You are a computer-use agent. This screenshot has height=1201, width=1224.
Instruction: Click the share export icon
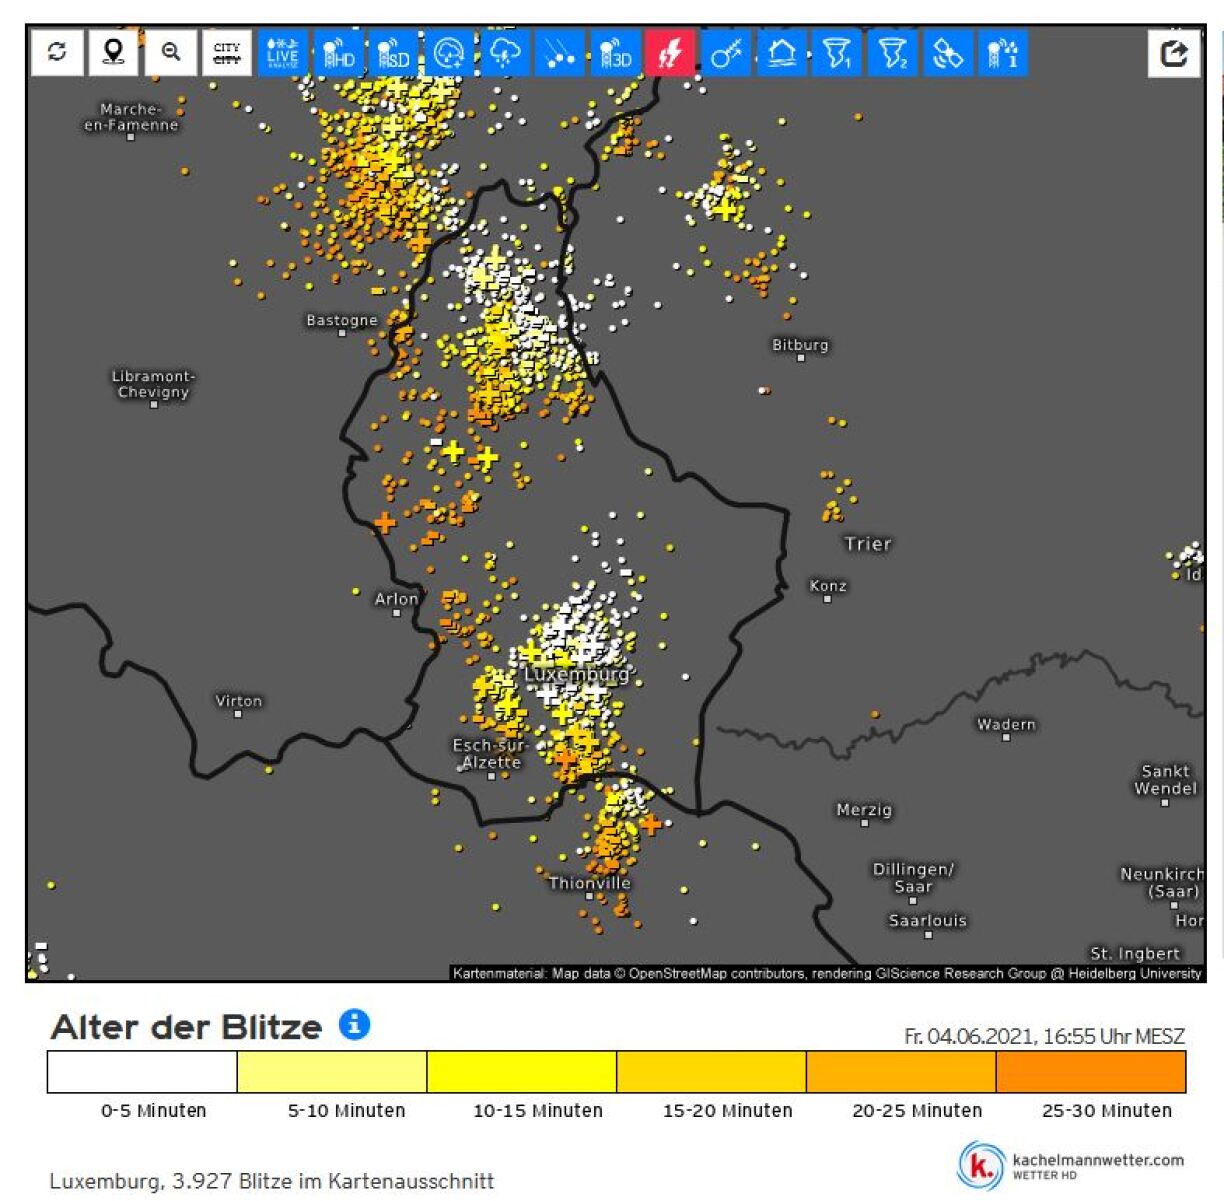pos(1174,53)
